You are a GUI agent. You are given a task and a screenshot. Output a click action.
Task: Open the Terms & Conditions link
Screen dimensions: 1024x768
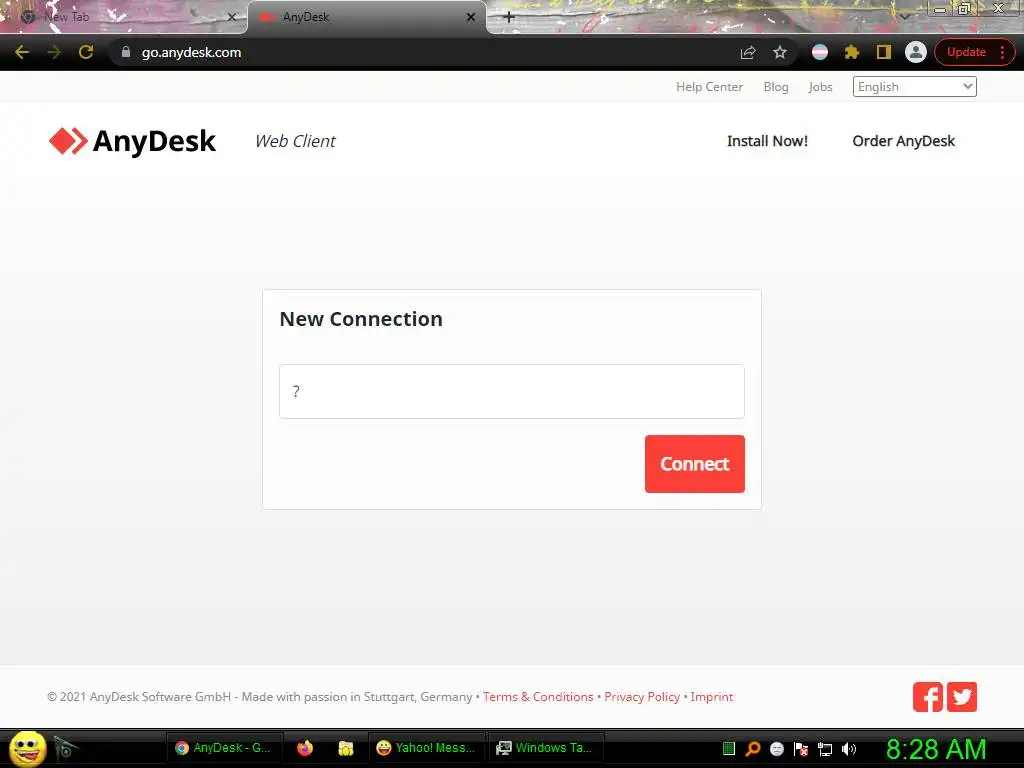(x=538, y=697)
